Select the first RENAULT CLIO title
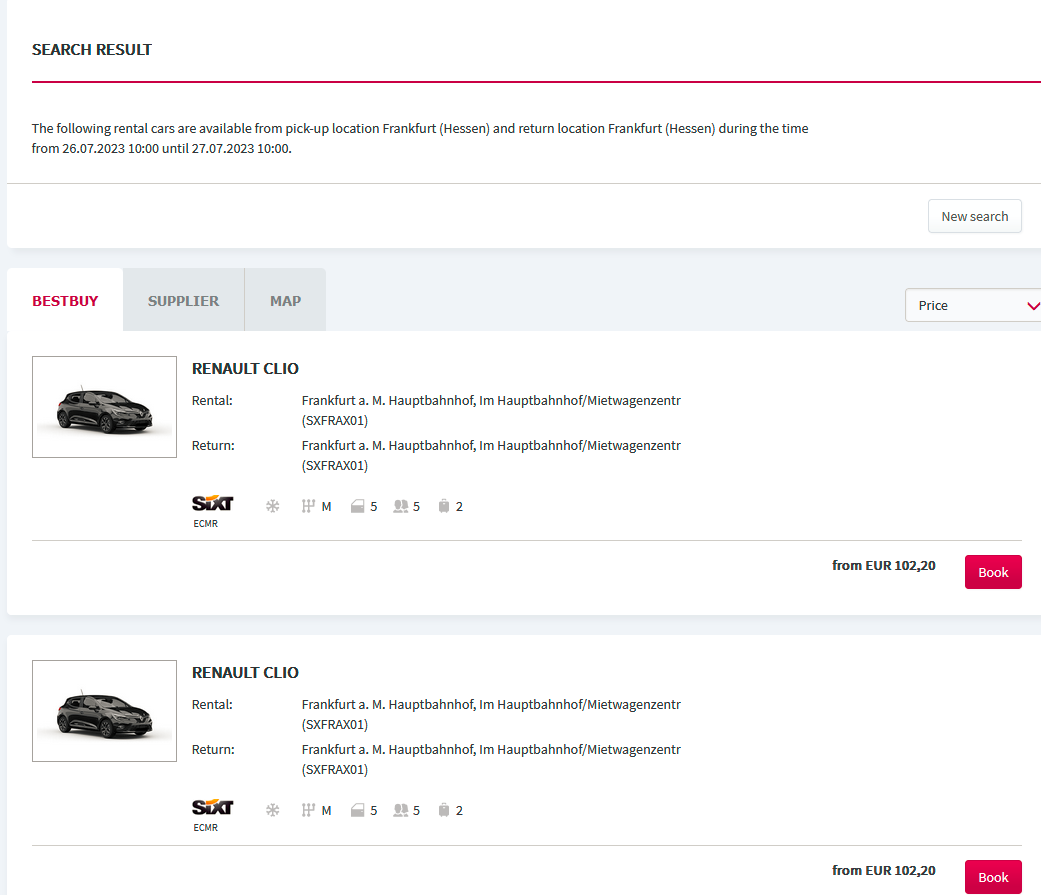The width and height of the screenshot is (1041, 895). pos(245,368)
